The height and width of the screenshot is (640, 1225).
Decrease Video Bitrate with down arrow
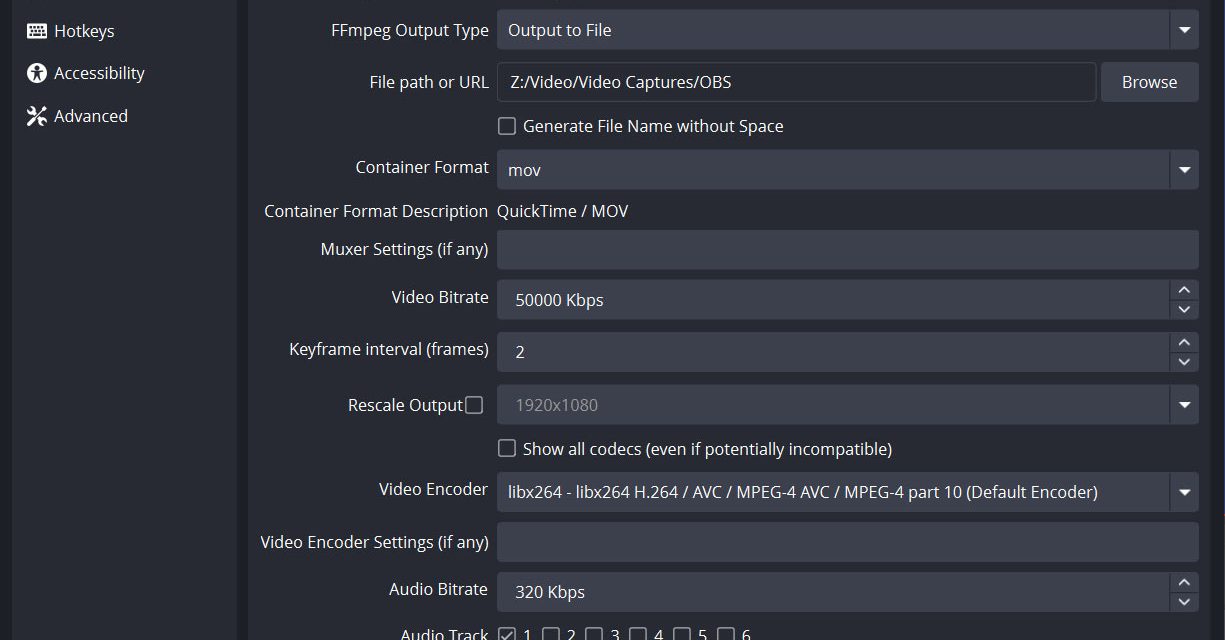click(1184, 310)
